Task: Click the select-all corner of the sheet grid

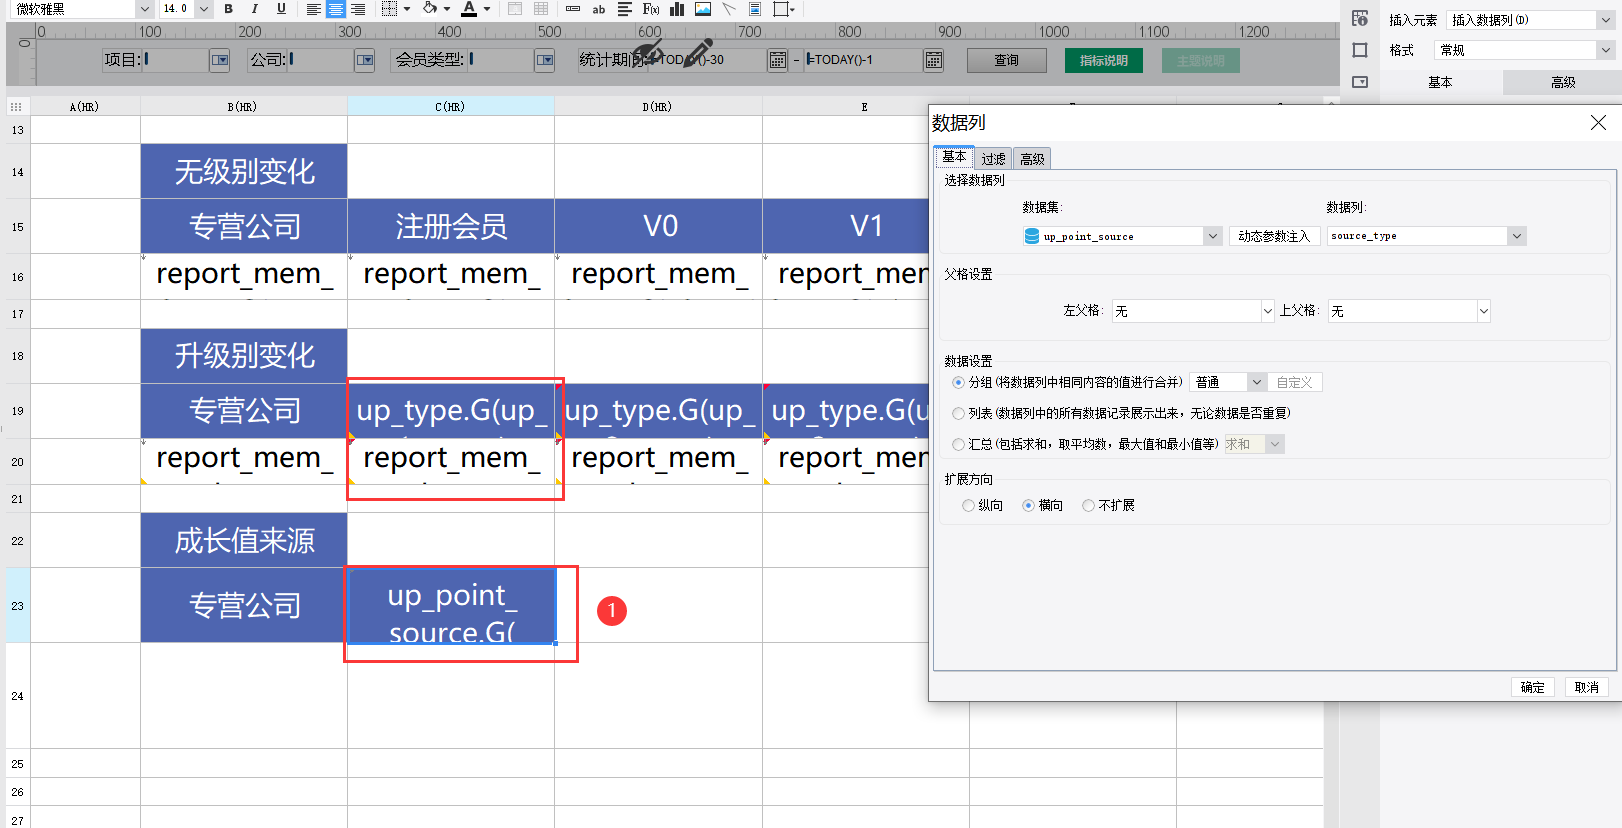Action: point(17,106)
